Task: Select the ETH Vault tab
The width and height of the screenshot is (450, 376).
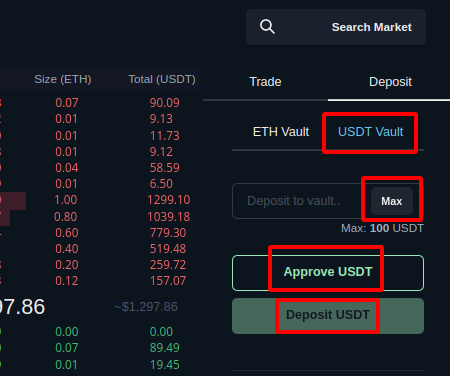Action: click(x=281, y=132)
